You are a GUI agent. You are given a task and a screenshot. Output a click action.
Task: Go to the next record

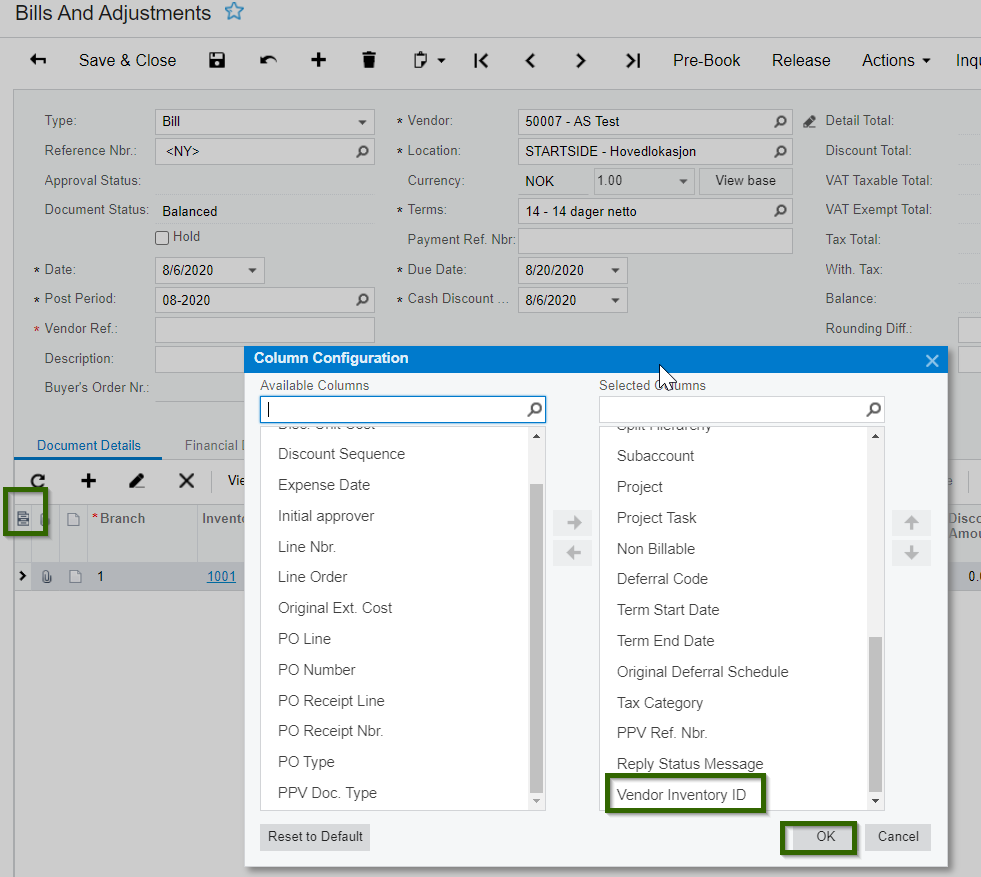[x=581, y=61]
